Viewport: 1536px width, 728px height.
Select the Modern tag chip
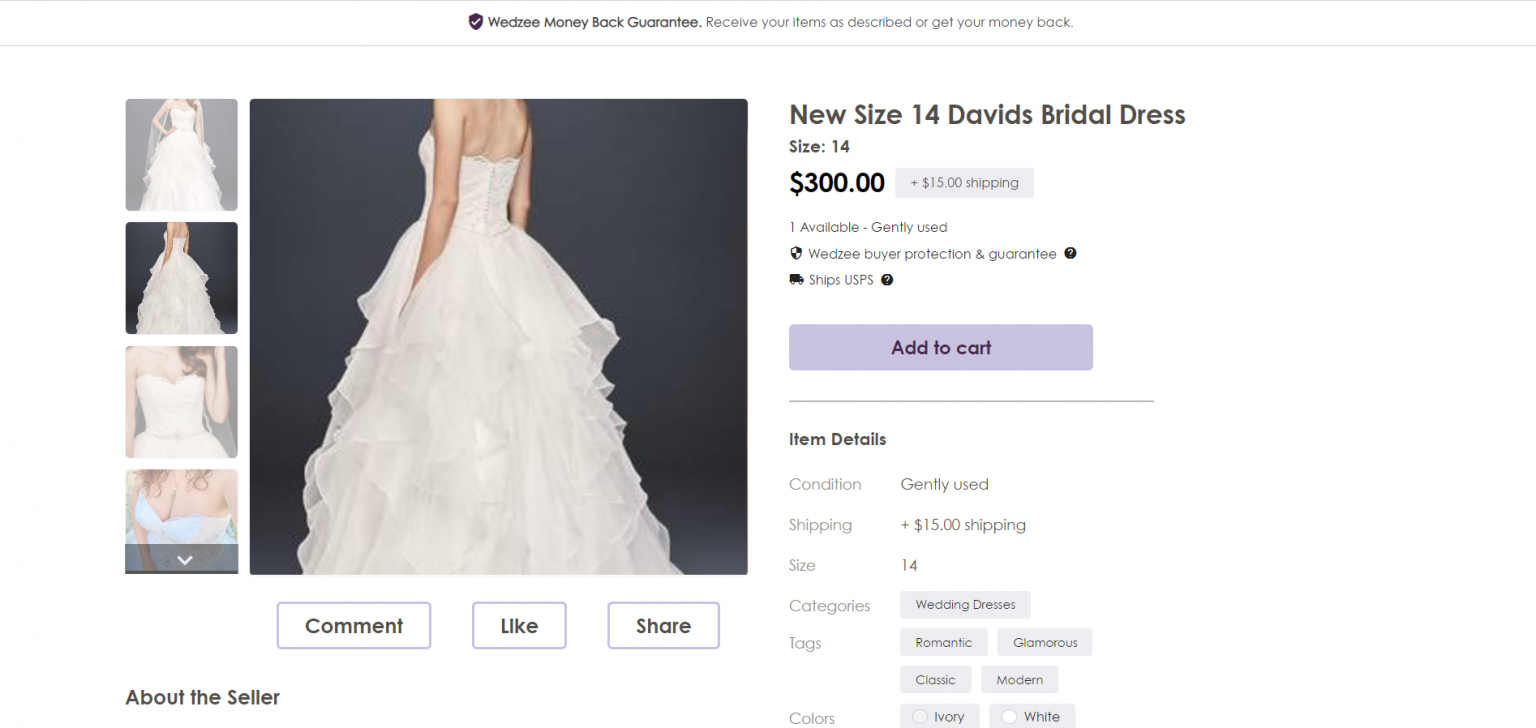tap(1019, 679)
